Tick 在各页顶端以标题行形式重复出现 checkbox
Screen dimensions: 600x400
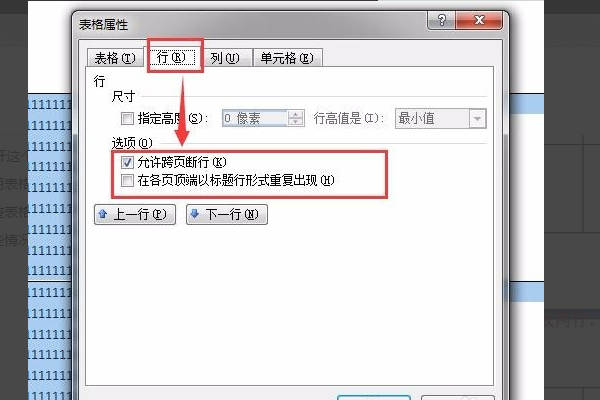click(x=127, y=180)
